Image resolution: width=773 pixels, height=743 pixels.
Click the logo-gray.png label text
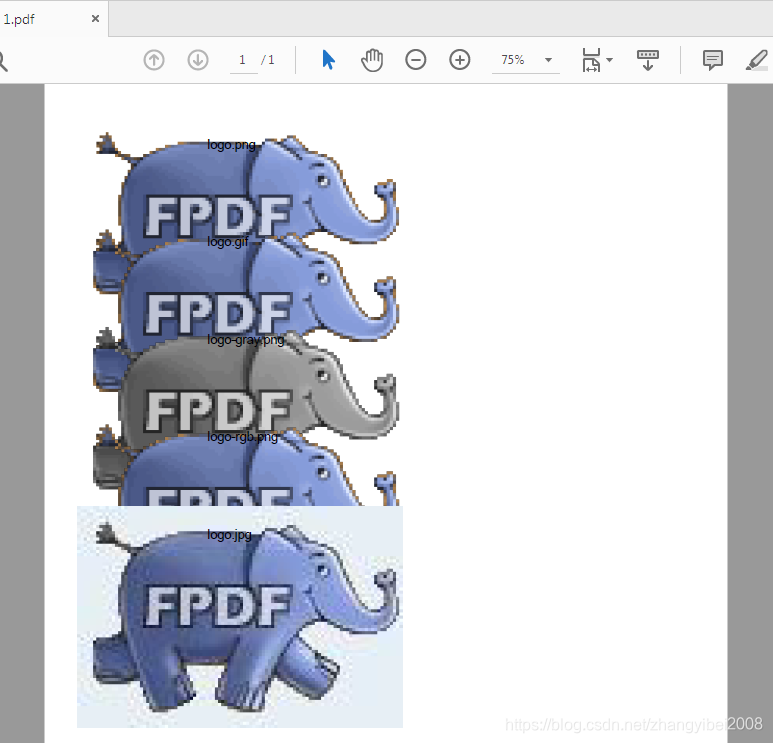[246, 340]
